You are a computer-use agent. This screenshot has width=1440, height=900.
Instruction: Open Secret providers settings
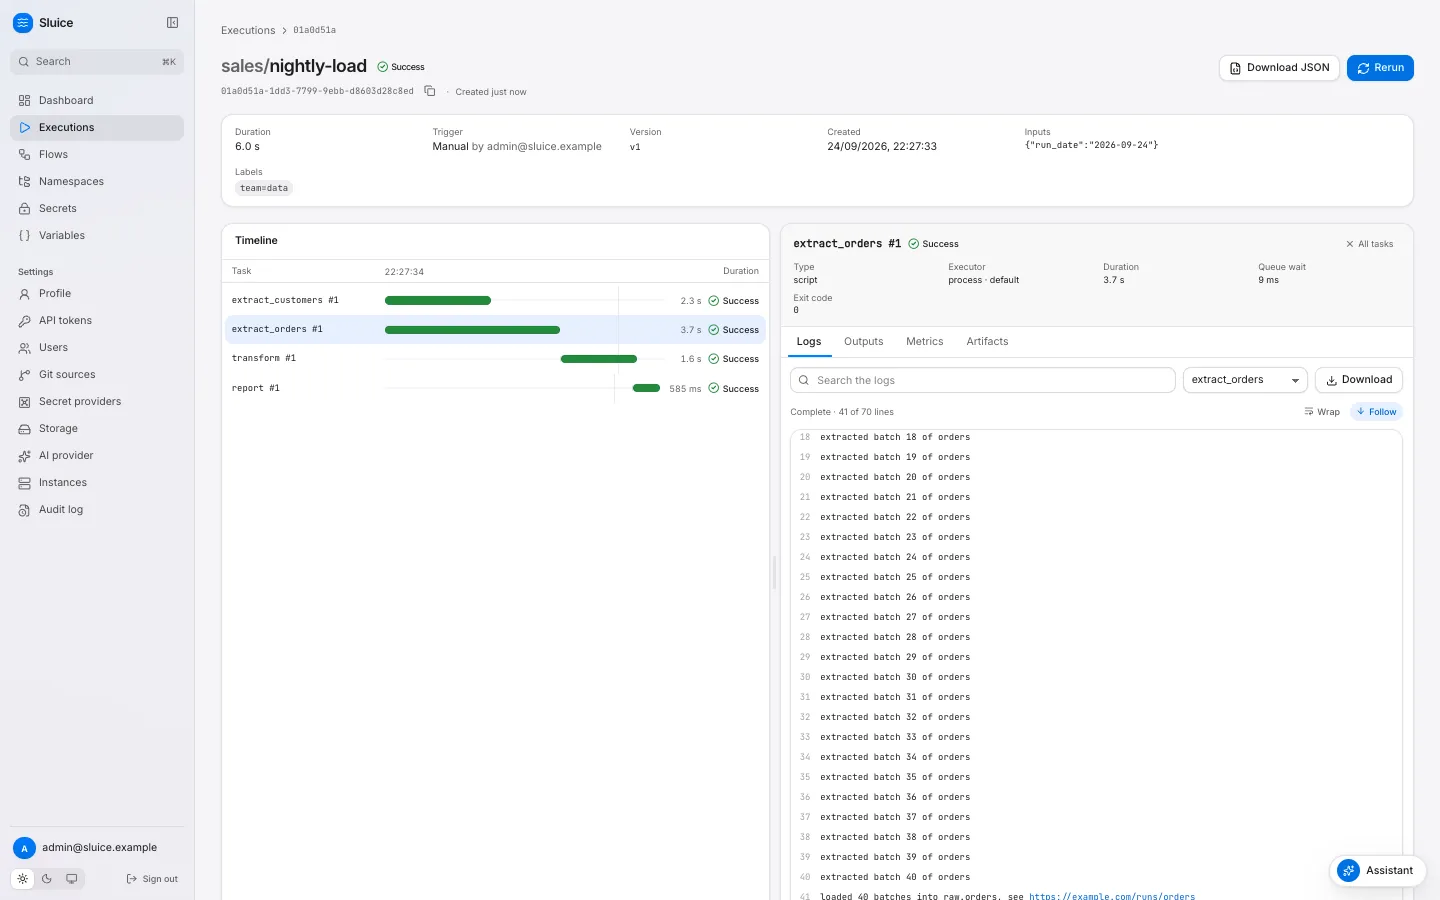click(97, 401)
